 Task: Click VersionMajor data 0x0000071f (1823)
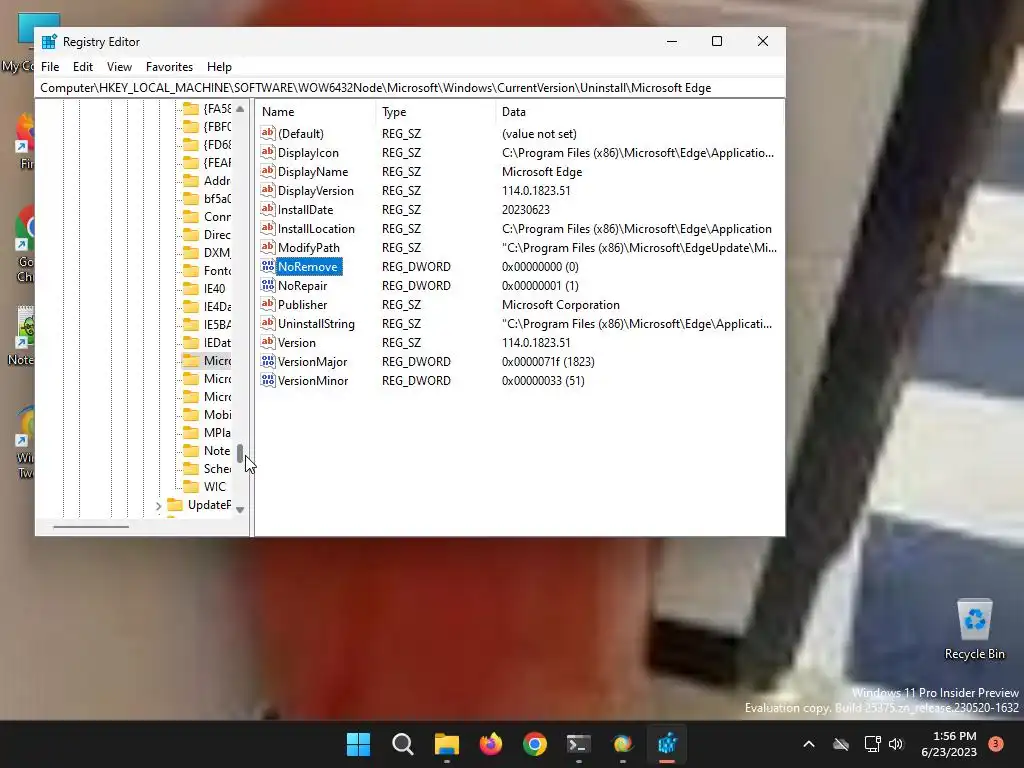(548, 361)
